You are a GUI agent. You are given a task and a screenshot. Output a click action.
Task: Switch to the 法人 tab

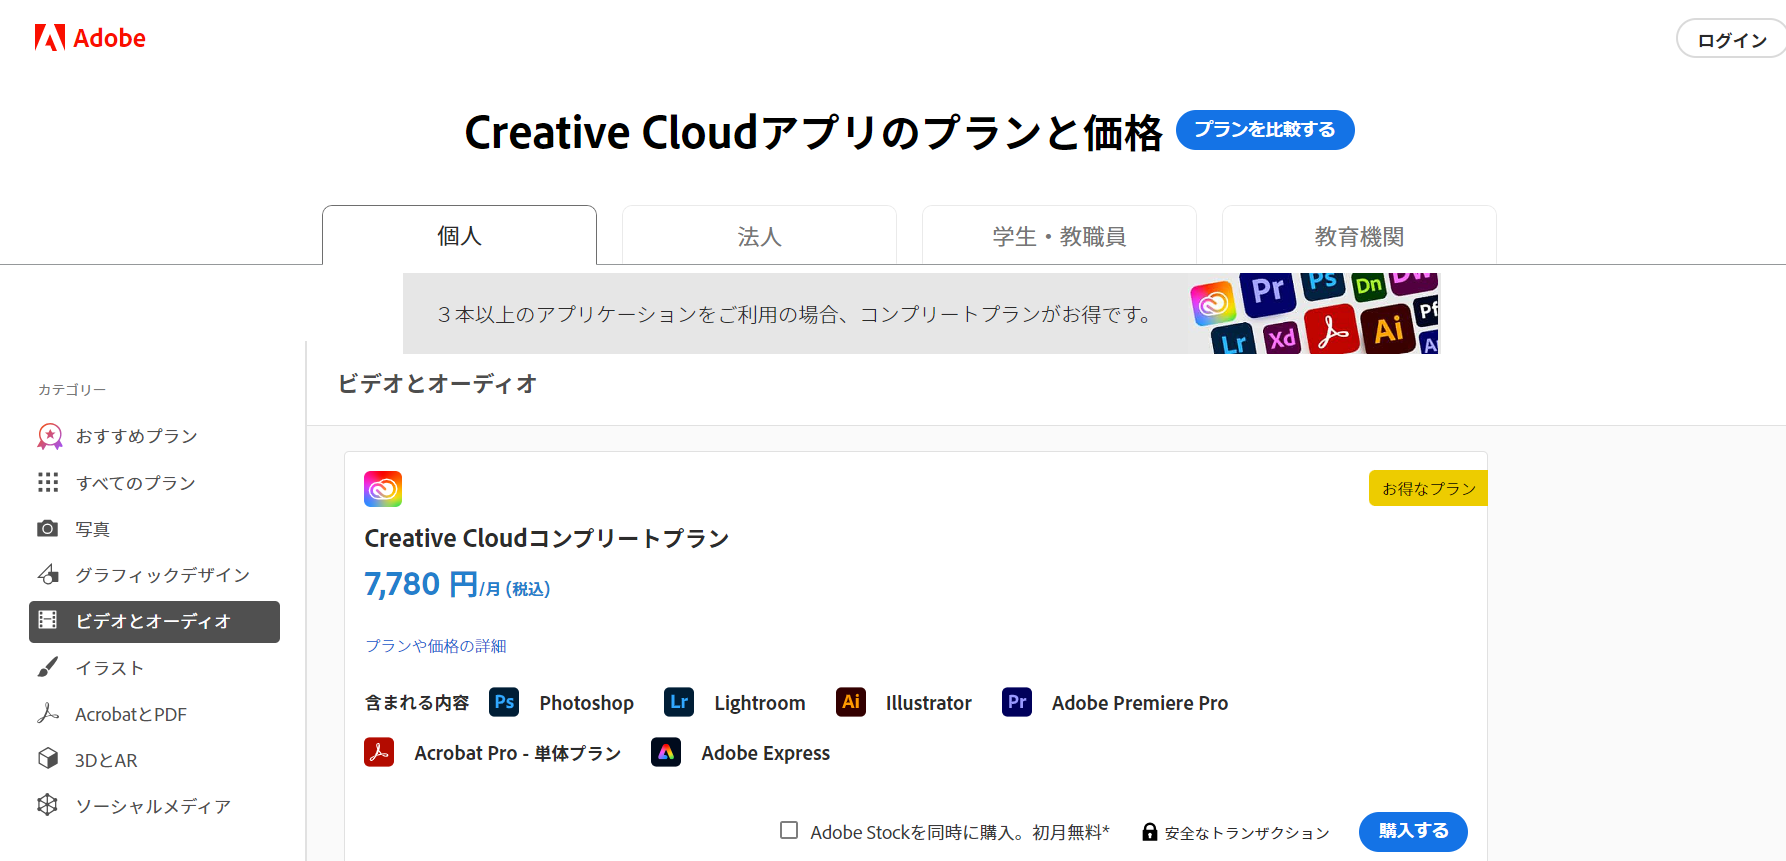[759, 236]
